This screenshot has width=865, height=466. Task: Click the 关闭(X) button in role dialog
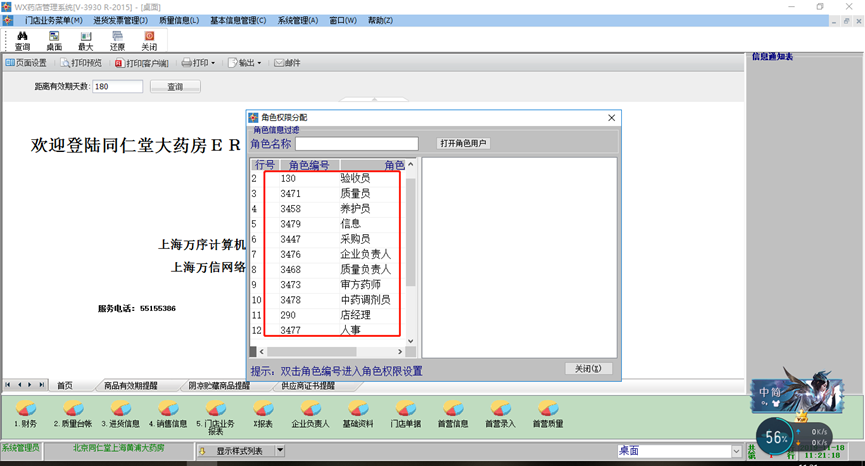588,368
